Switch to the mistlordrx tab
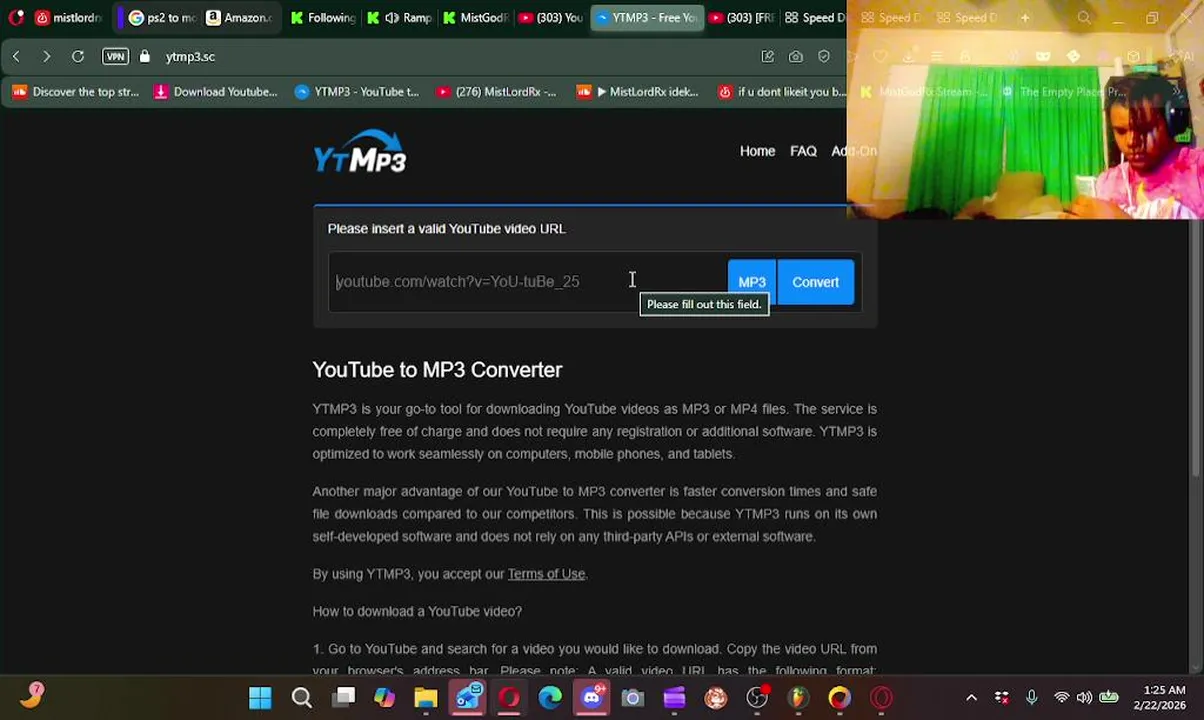 coord(69,17)
